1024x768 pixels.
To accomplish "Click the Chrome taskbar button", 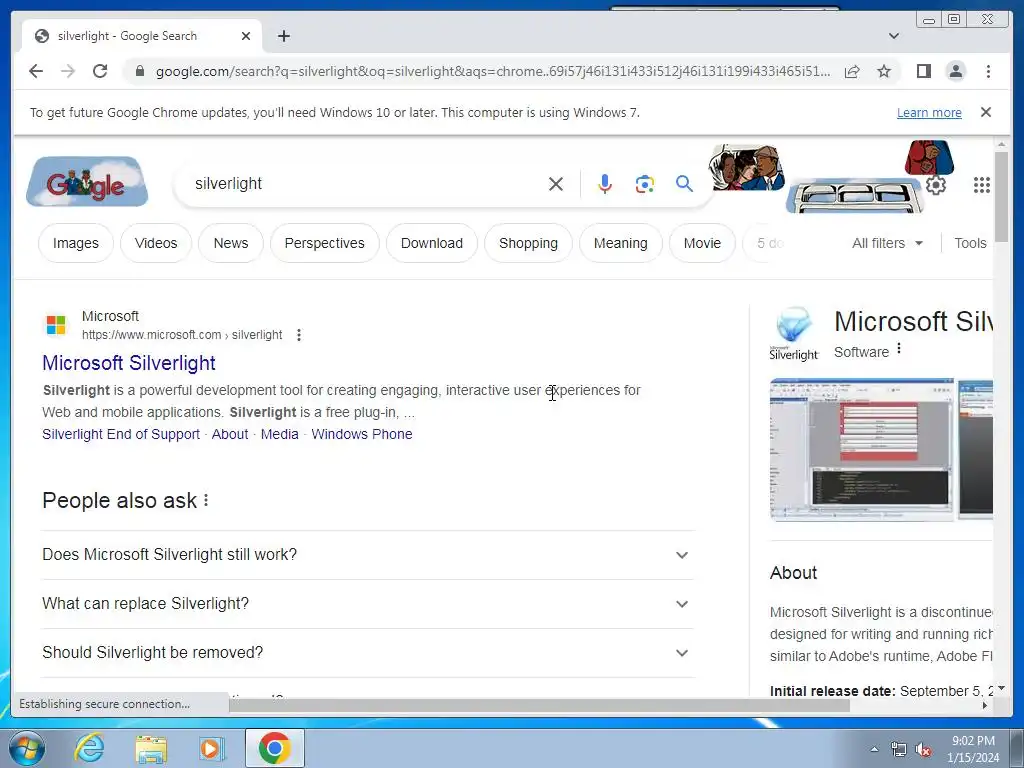I will [274, 748].
